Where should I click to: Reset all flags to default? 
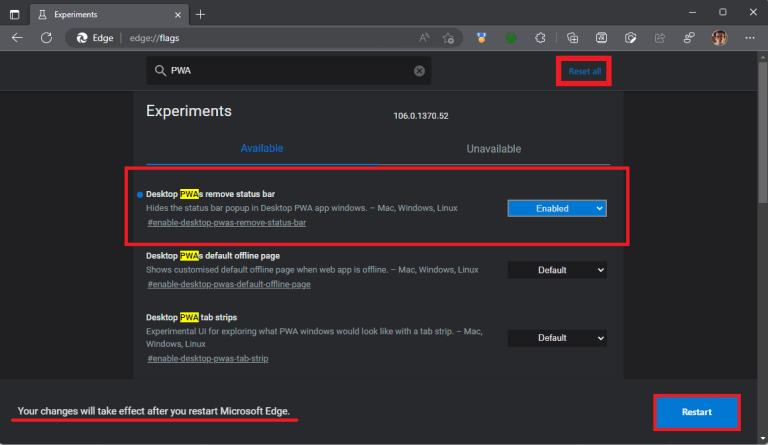point(584,71)
